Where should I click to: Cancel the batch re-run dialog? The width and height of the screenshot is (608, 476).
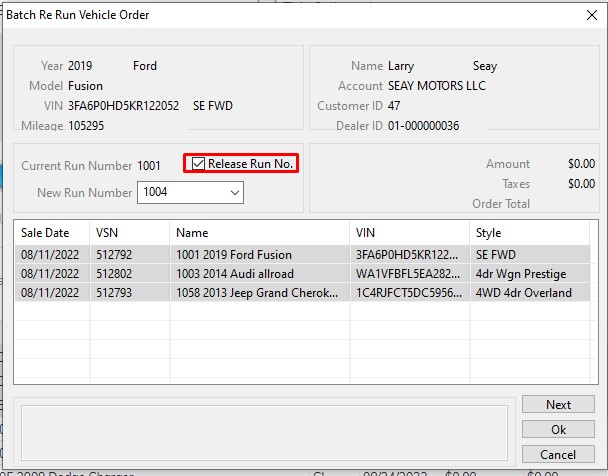558,454
